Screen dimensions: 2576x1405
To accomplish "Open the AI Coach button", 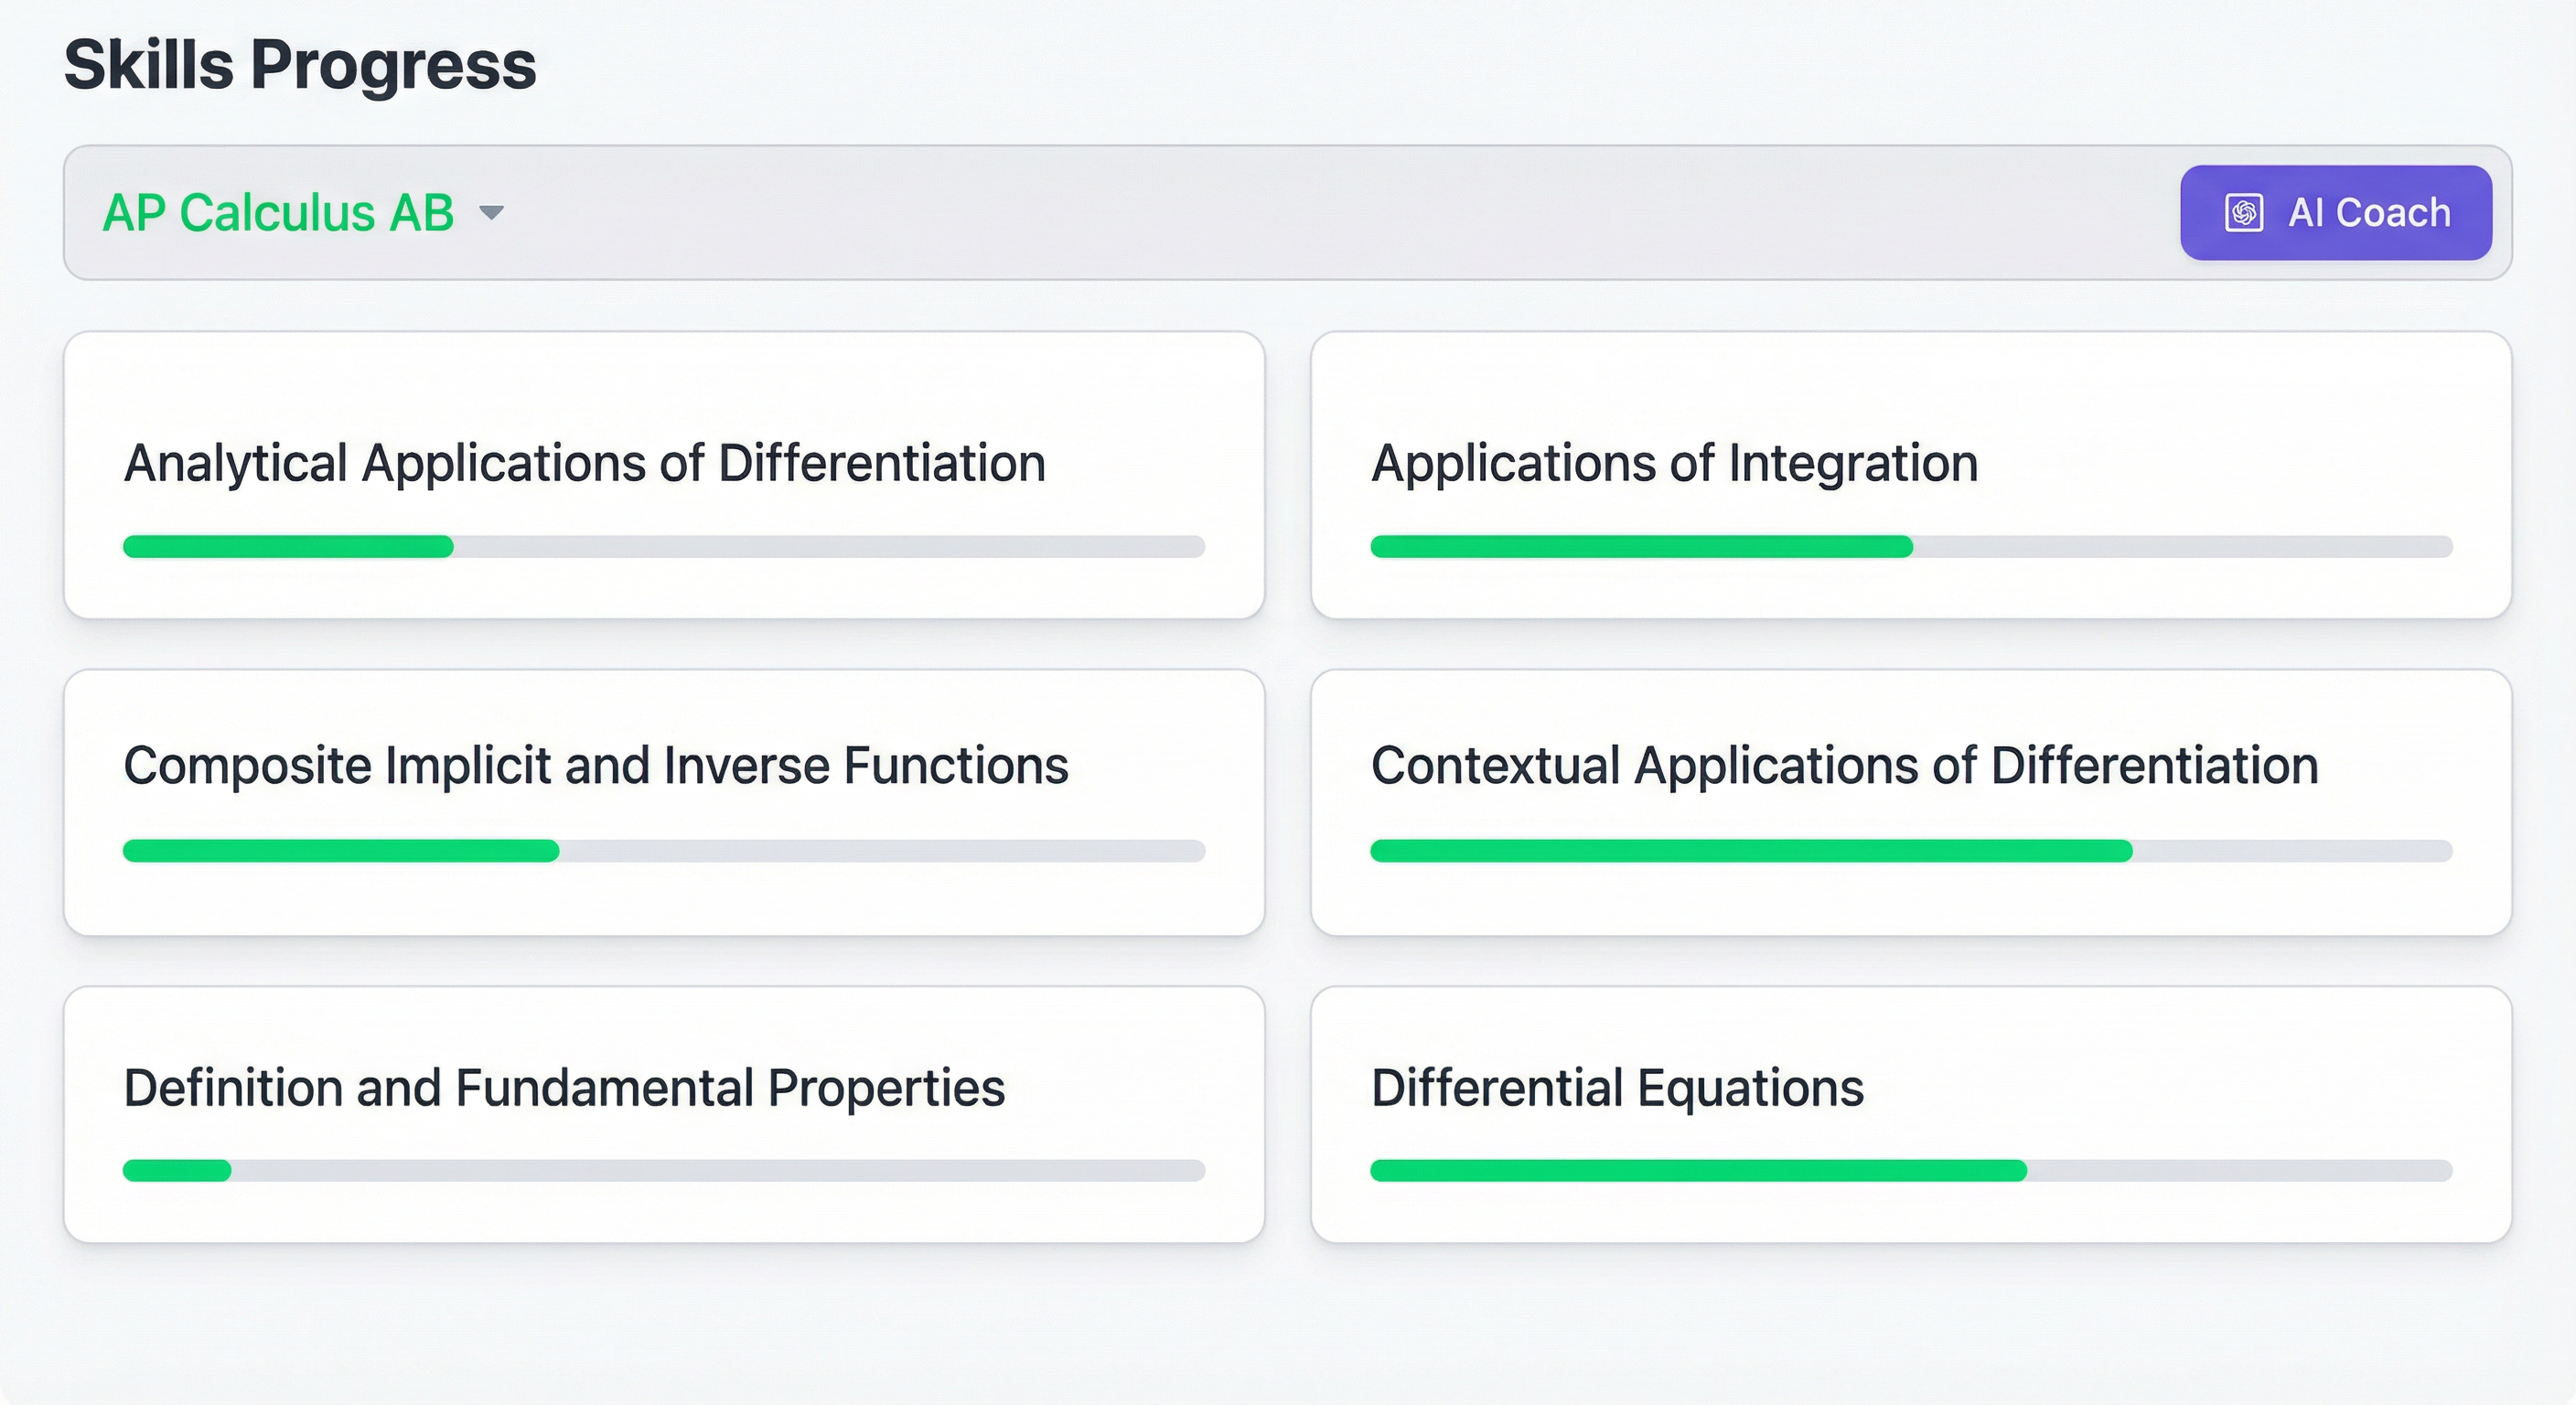I will 2335,213.
